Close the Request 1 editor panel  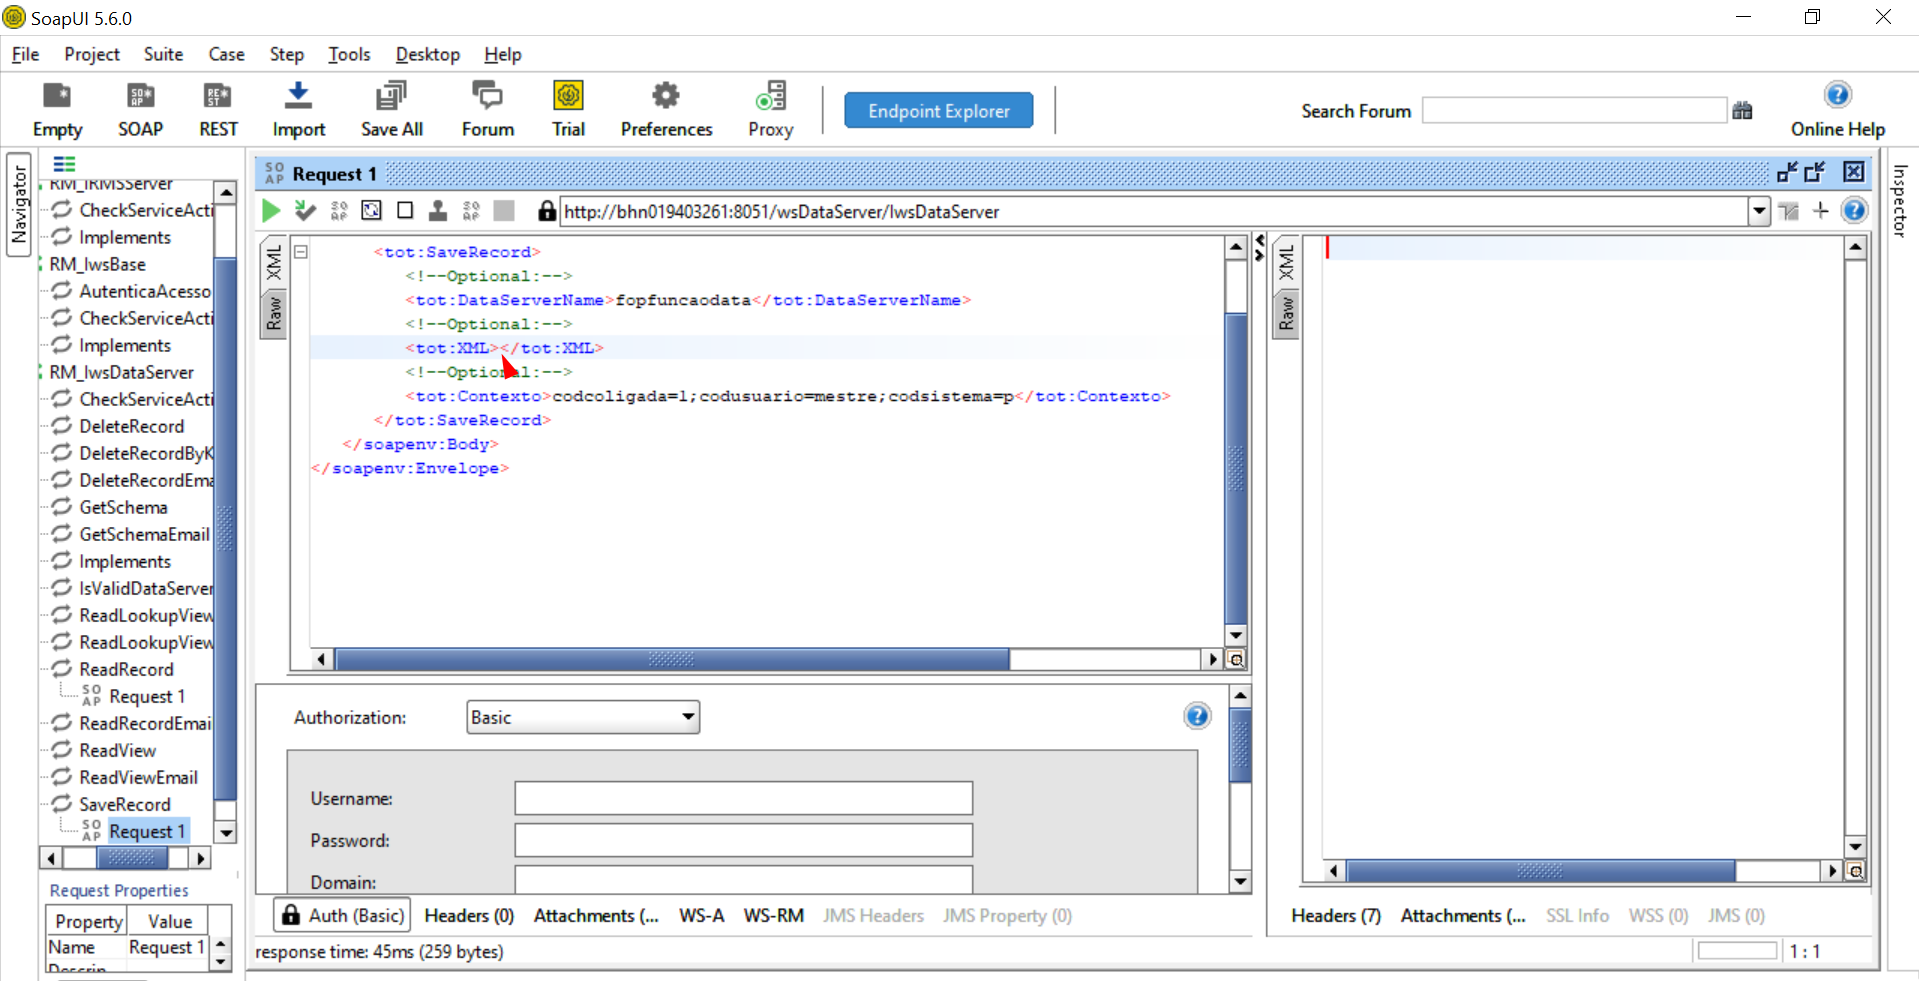[1854, 172]
